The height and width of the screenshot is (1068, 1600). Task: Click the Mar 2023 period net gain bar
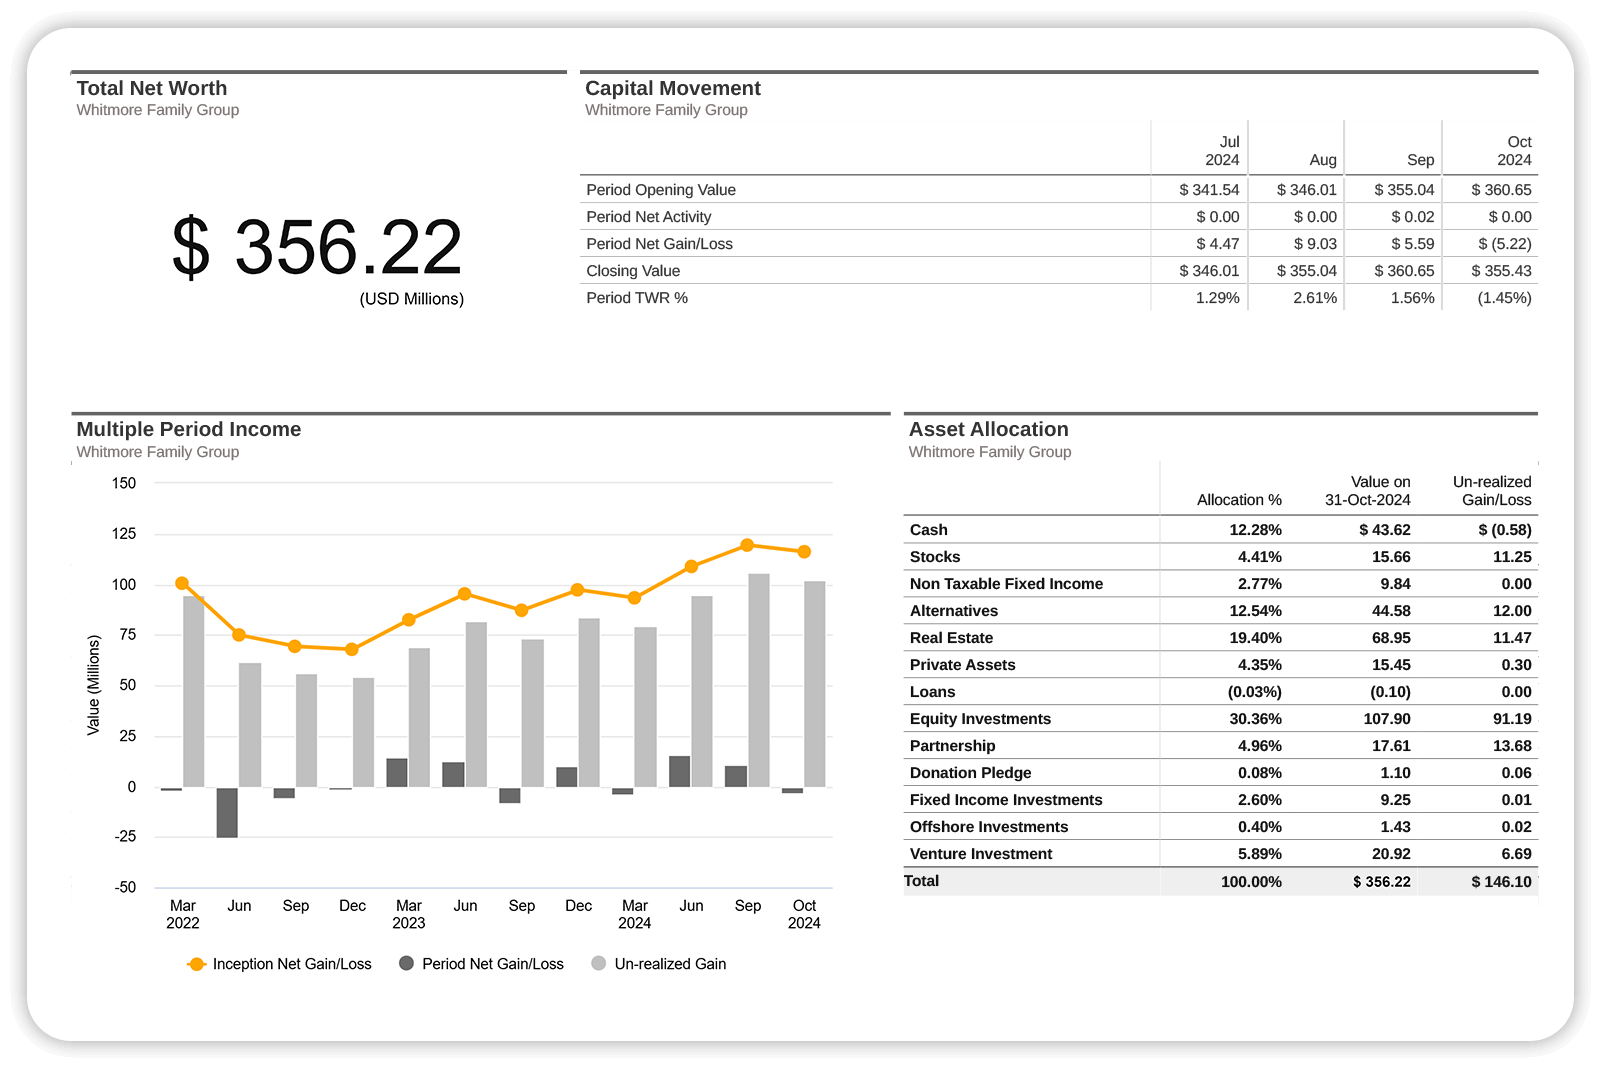(x=397, y=772)
